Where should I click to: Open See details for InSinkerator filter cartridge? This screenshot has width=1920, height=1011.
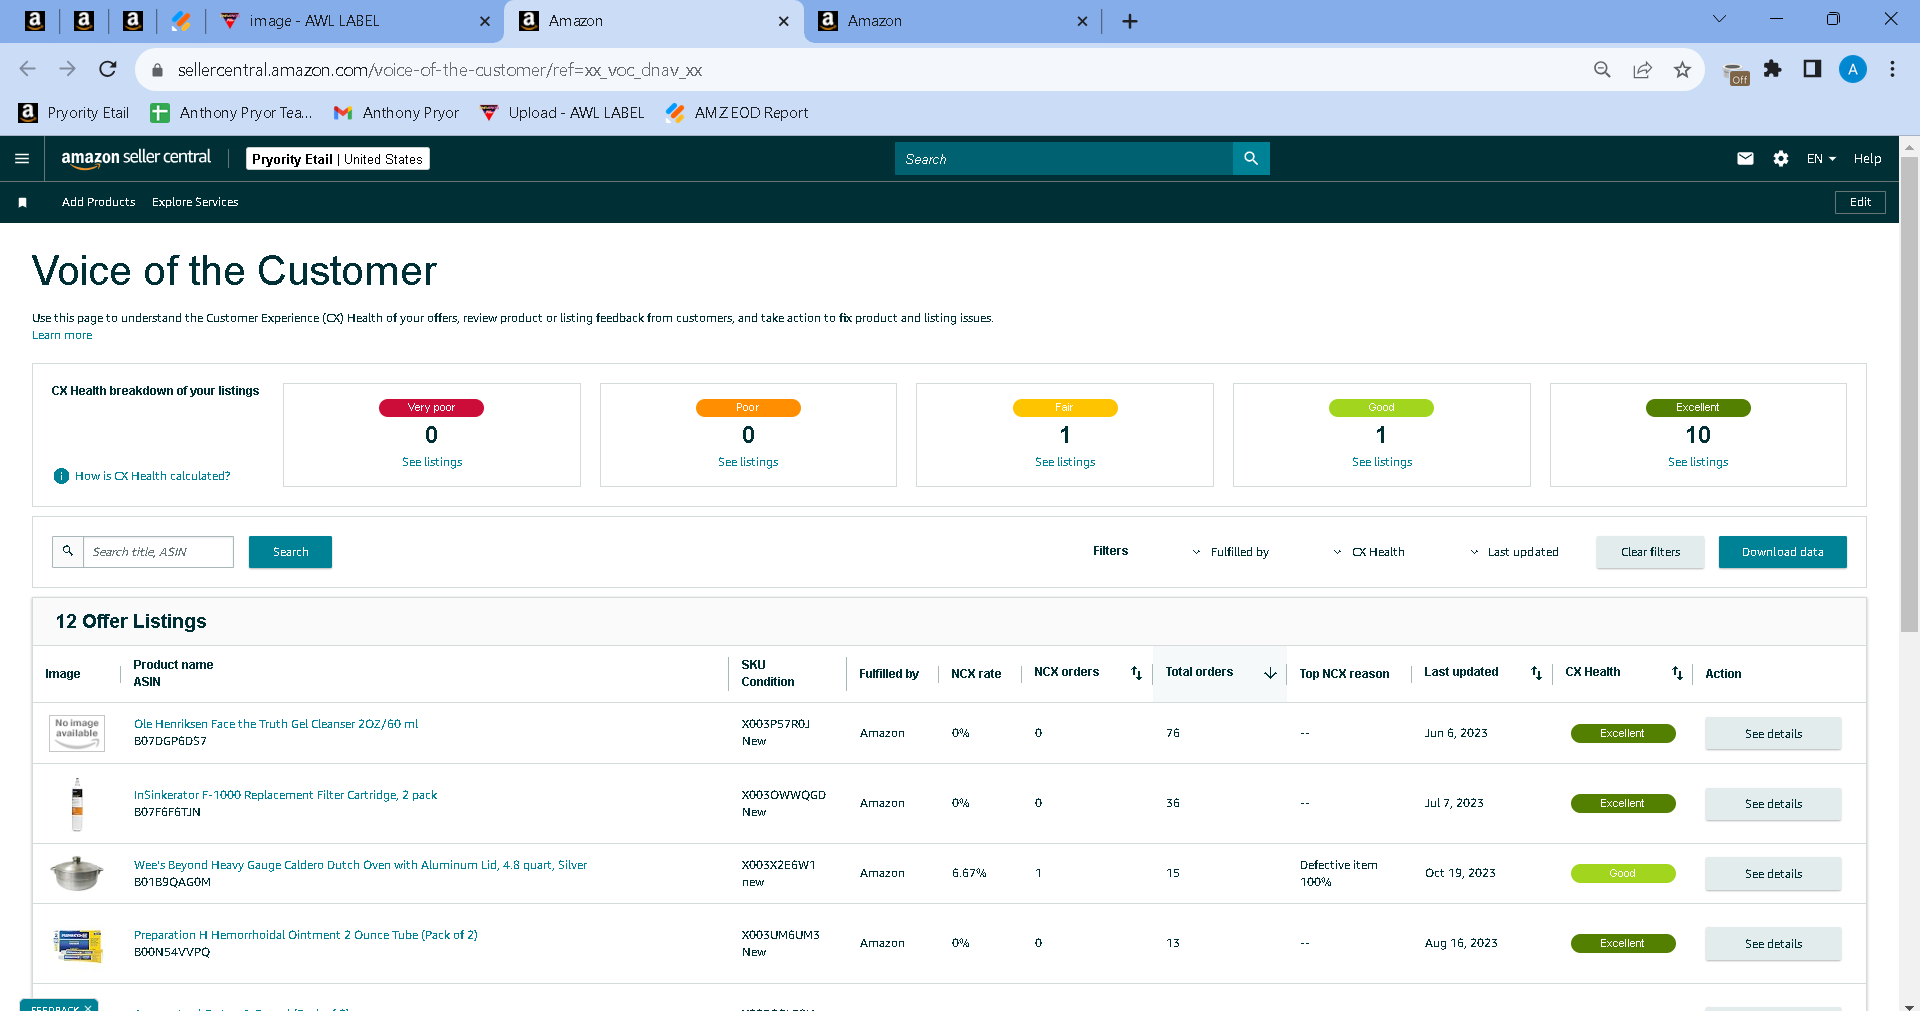pos(1773,804)
